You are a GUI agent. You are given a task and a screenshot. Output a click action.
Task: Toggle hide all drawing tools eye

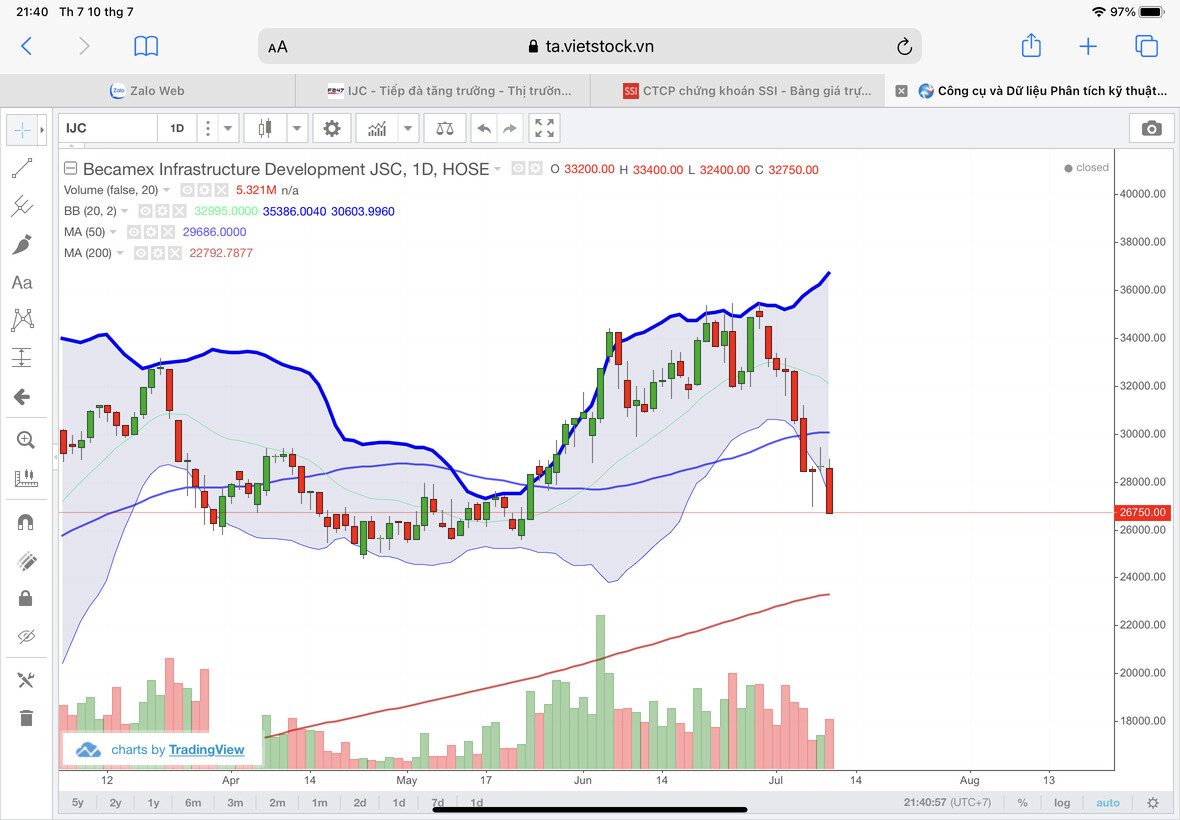pyautogui.click(x=26, y=636)
